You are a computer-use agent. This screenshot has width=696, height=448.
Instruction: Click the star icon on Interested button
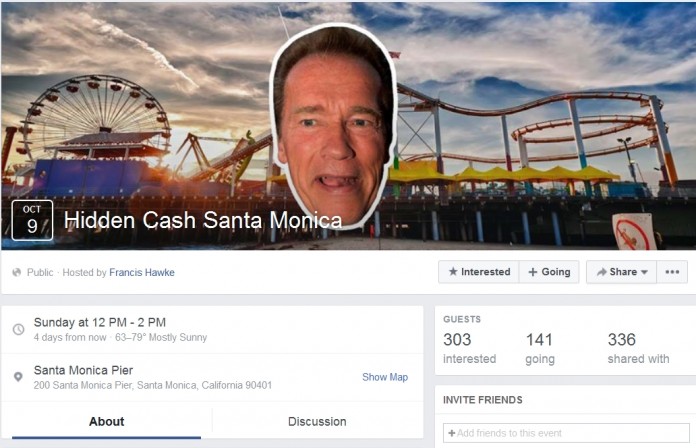click(x=453, y=271)
